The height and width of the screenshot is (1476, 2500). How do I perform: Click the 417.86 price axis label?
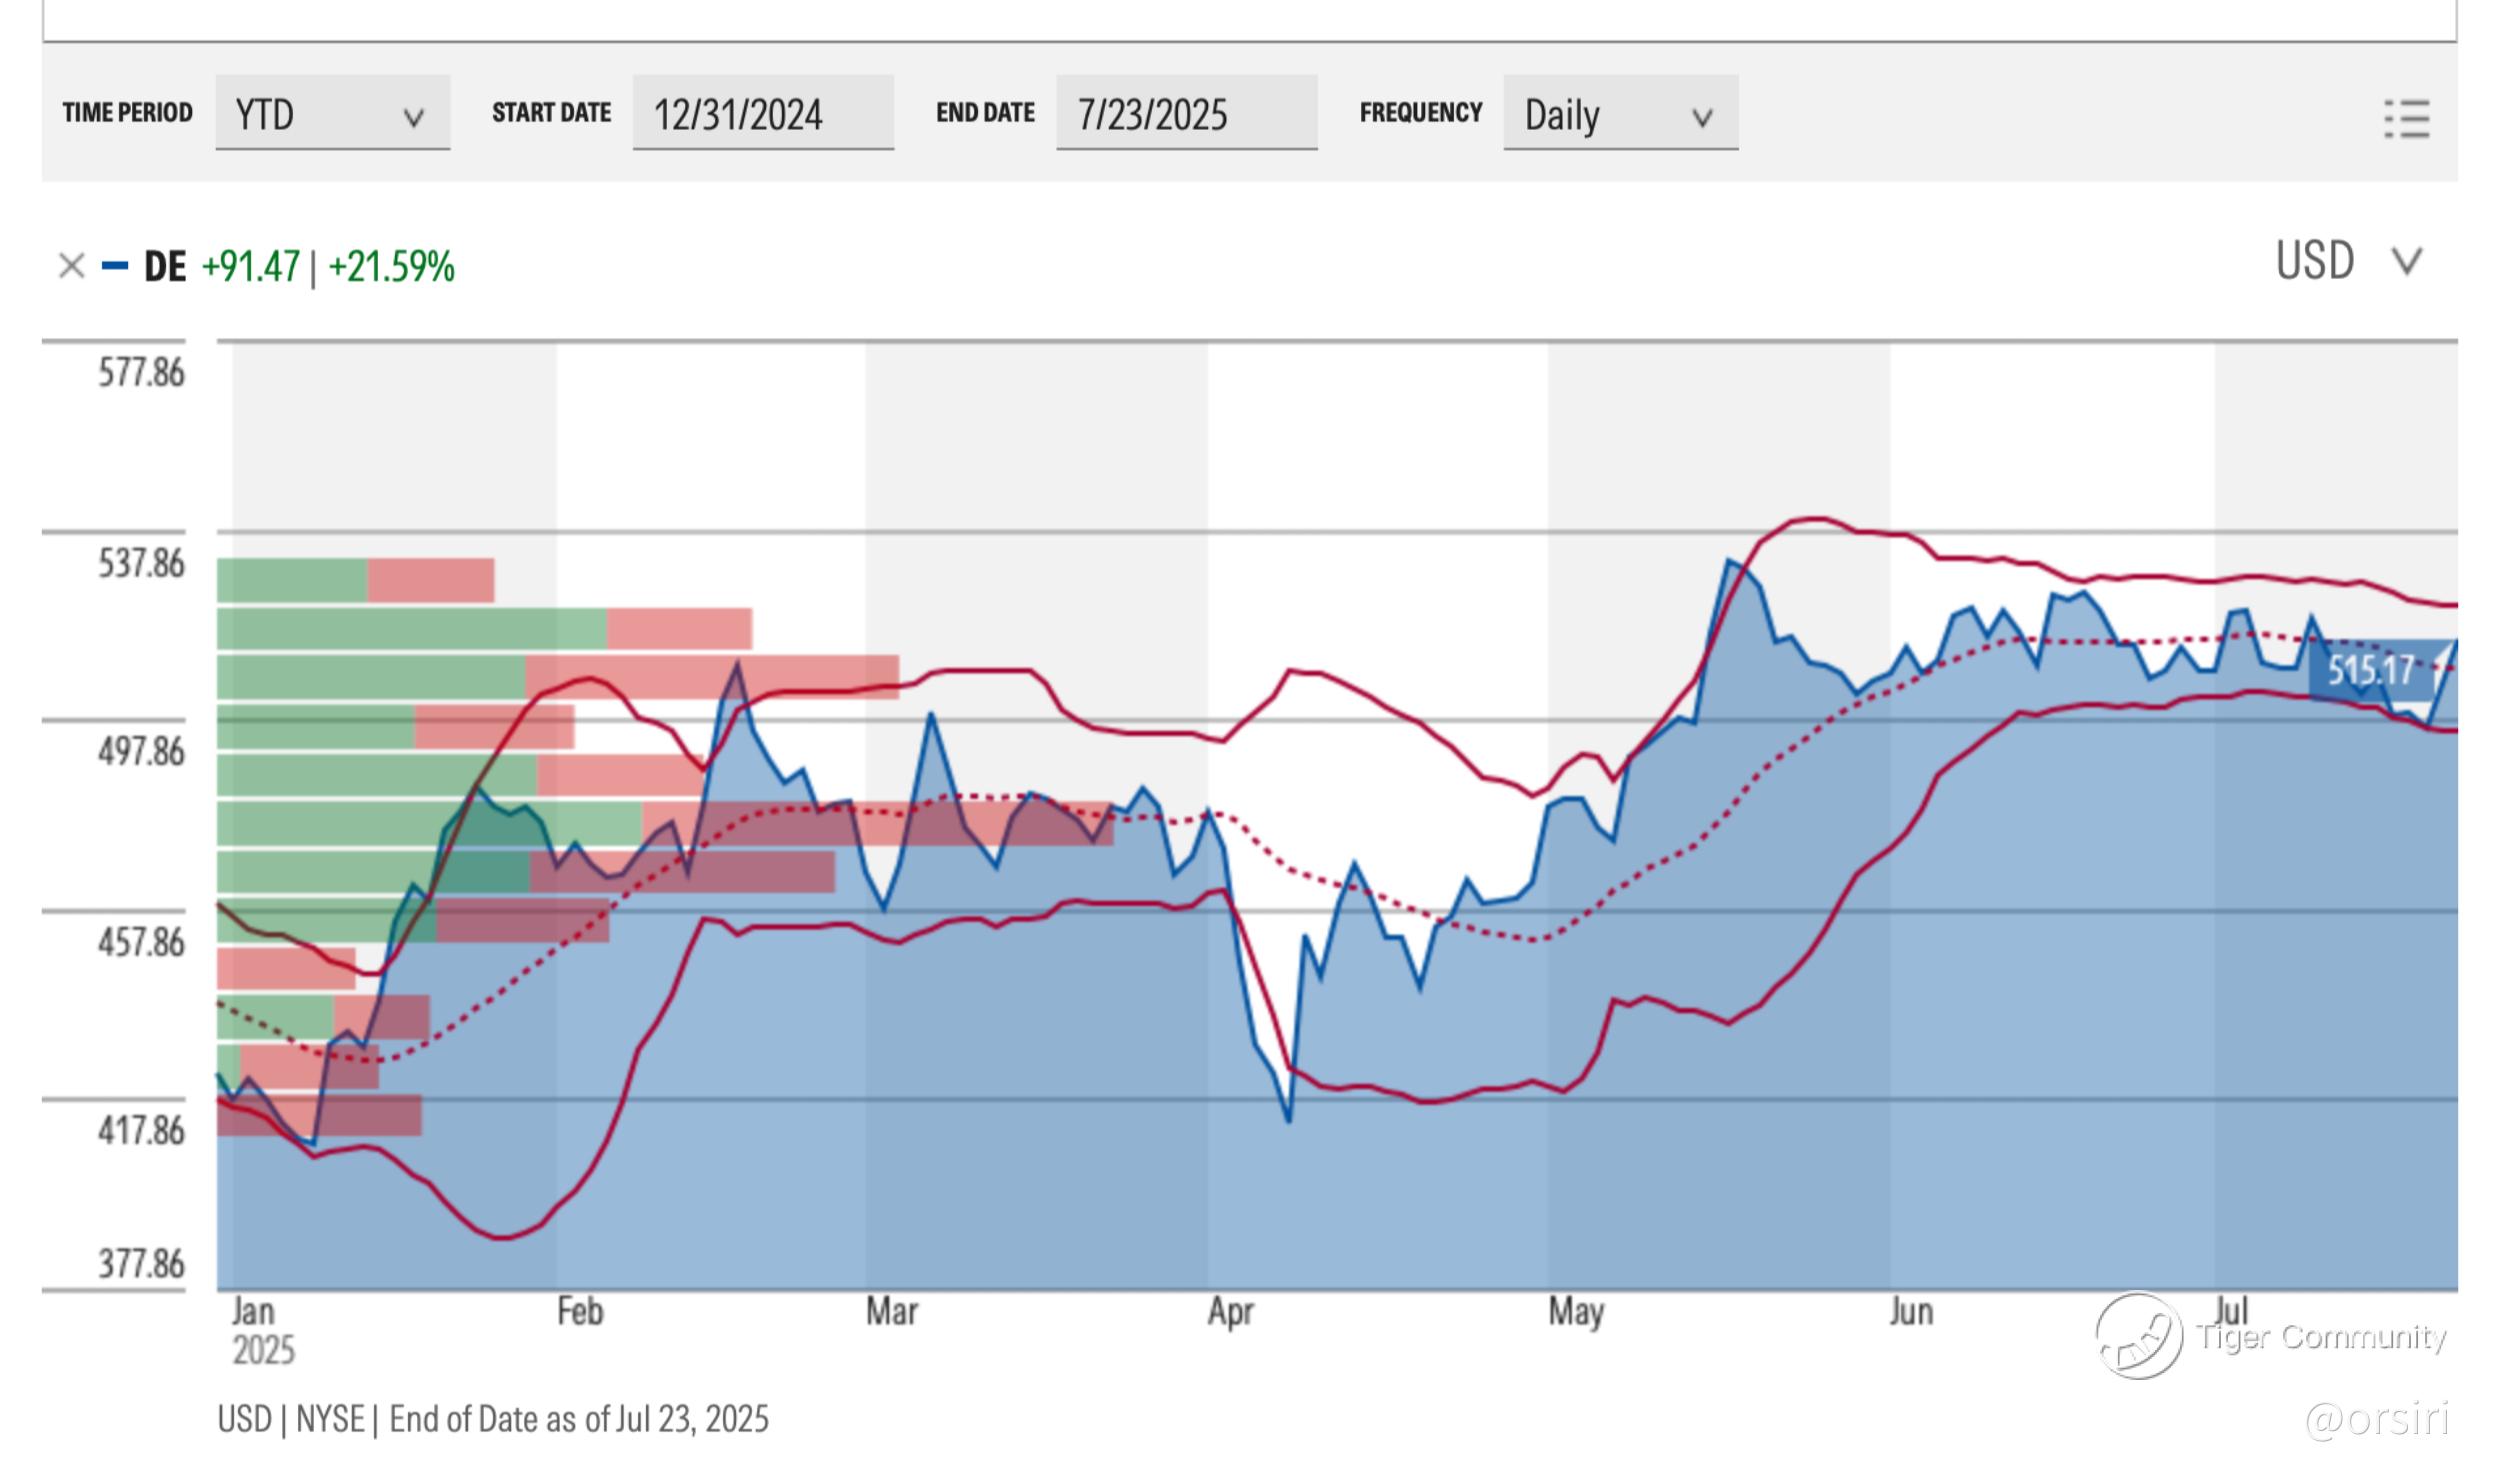click(x=141, y=1130)
